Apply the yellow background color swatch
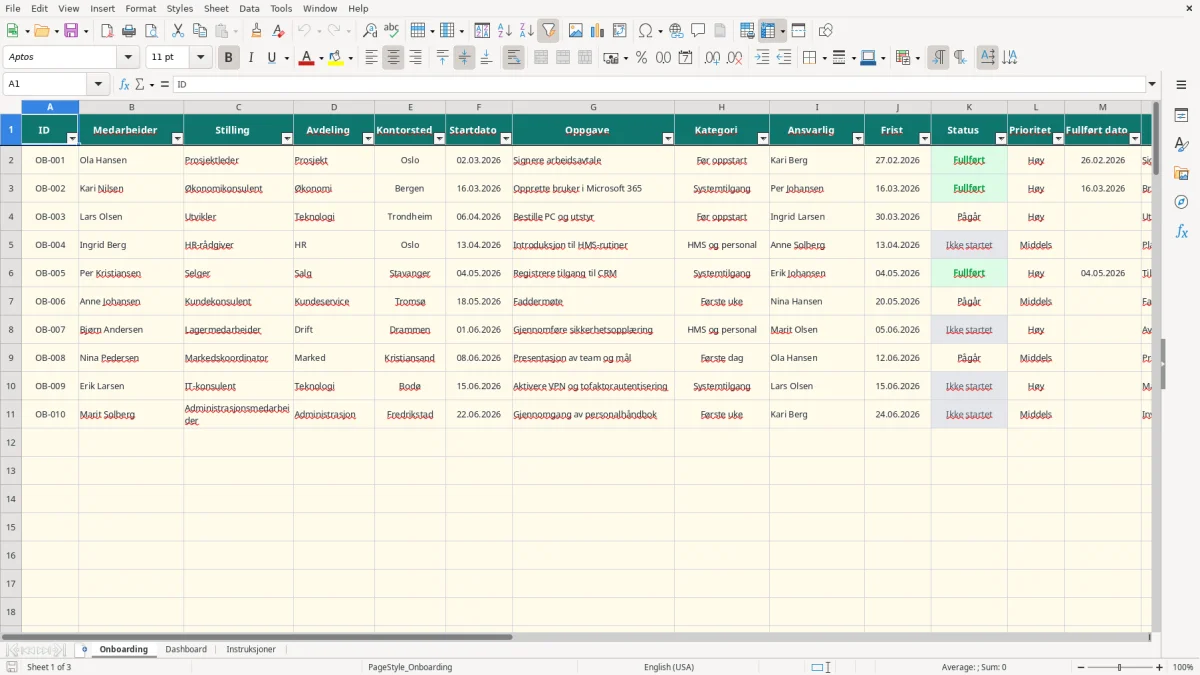 click(335, 58)
